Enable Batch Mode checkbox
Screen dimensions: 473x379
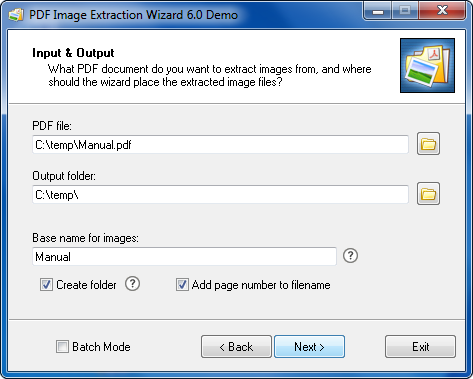coord(62,346)
